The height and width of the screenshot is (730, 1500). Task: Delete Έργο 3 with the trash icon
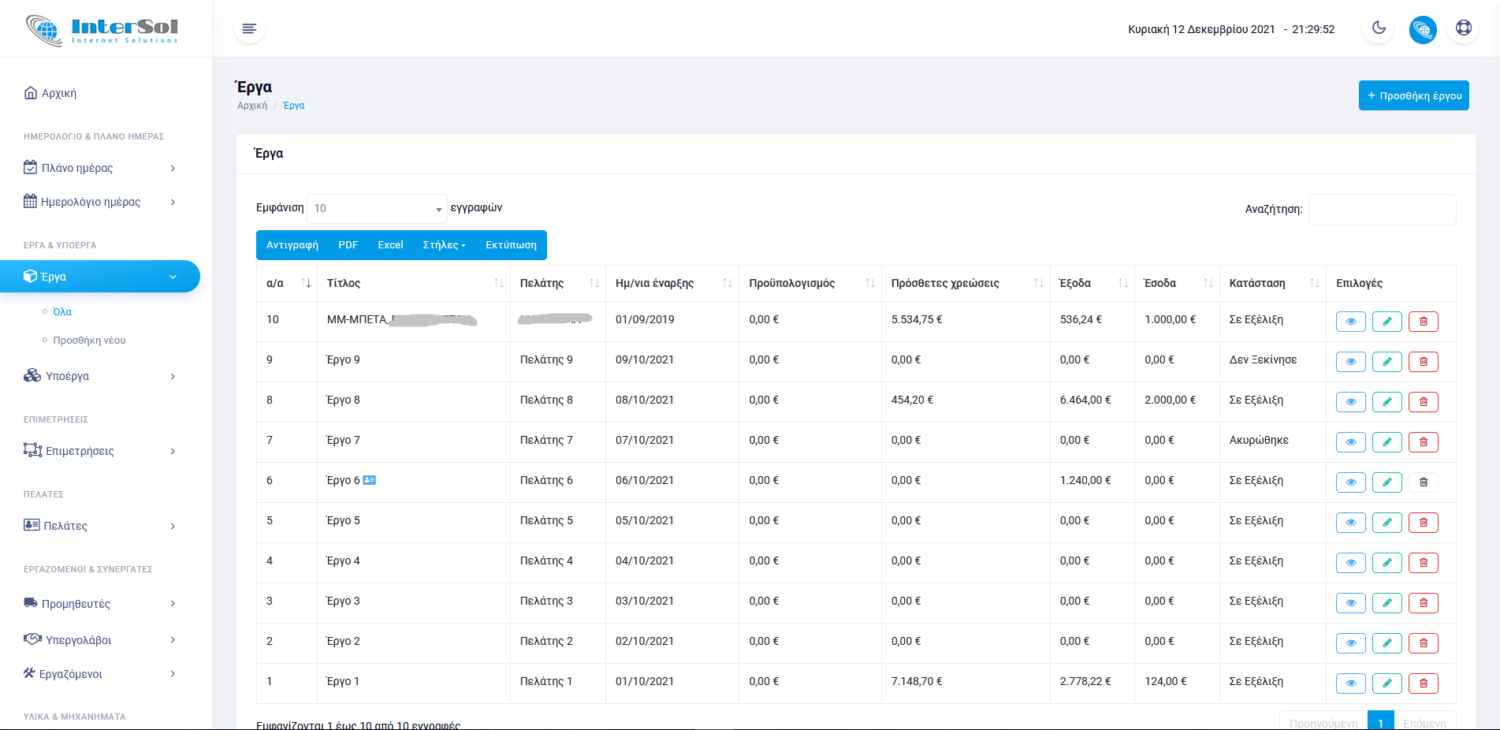[x=1423, y=603]
